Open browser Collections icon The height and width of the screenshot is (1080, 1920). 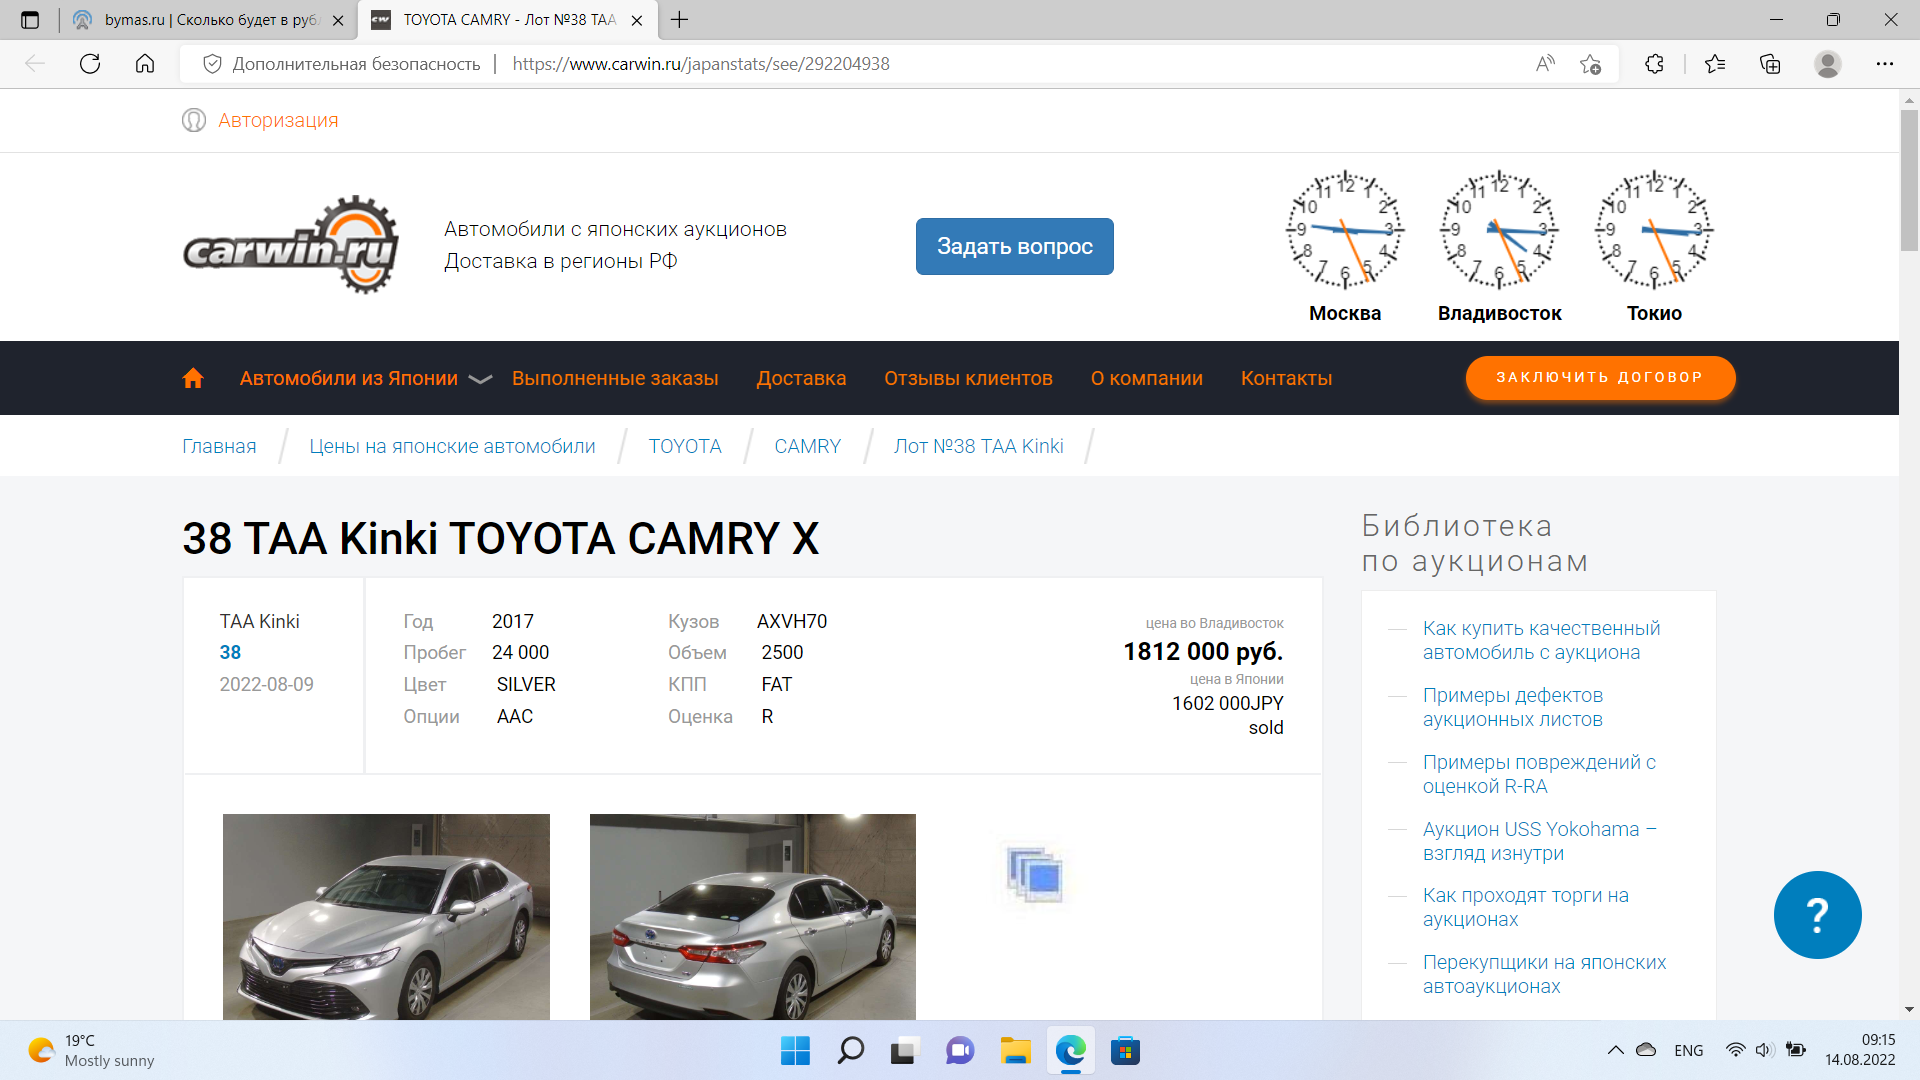tap(1770, 64)
